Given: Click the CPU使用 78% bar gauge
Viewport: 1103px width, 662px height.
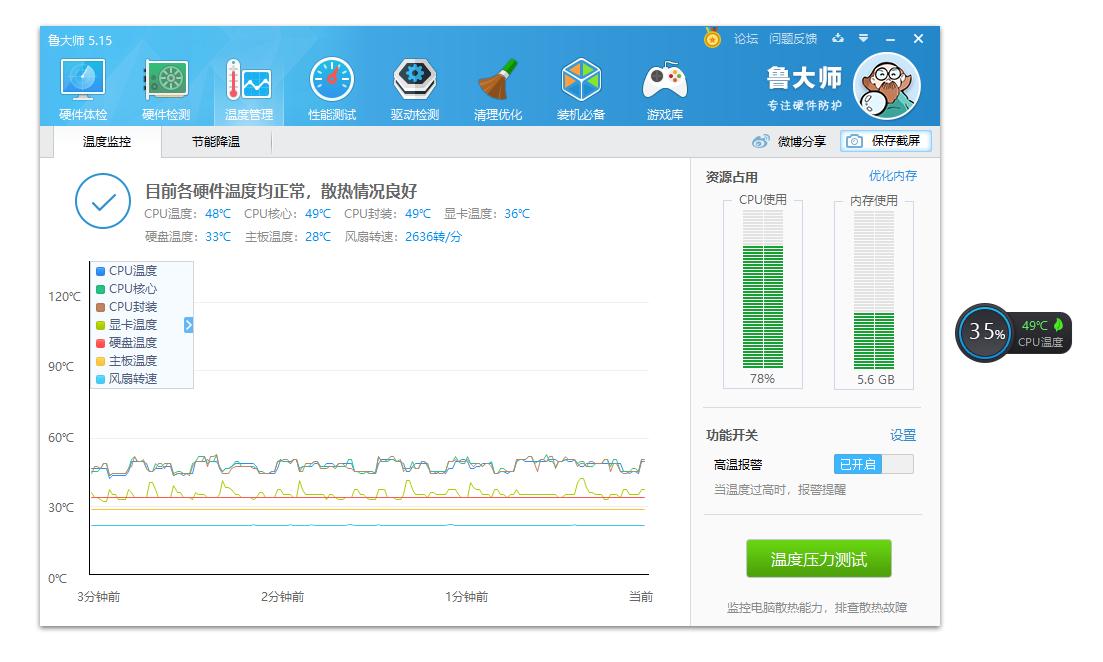Looking at the screenshot, I should (763, 290).
